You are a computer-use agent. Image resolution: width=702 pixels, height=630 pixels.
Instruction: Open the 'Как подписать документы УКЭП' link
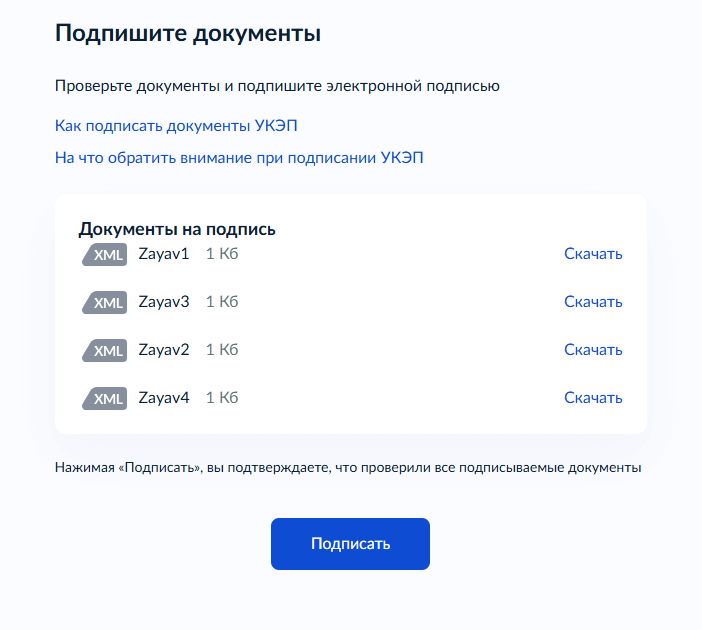[176, 126]
